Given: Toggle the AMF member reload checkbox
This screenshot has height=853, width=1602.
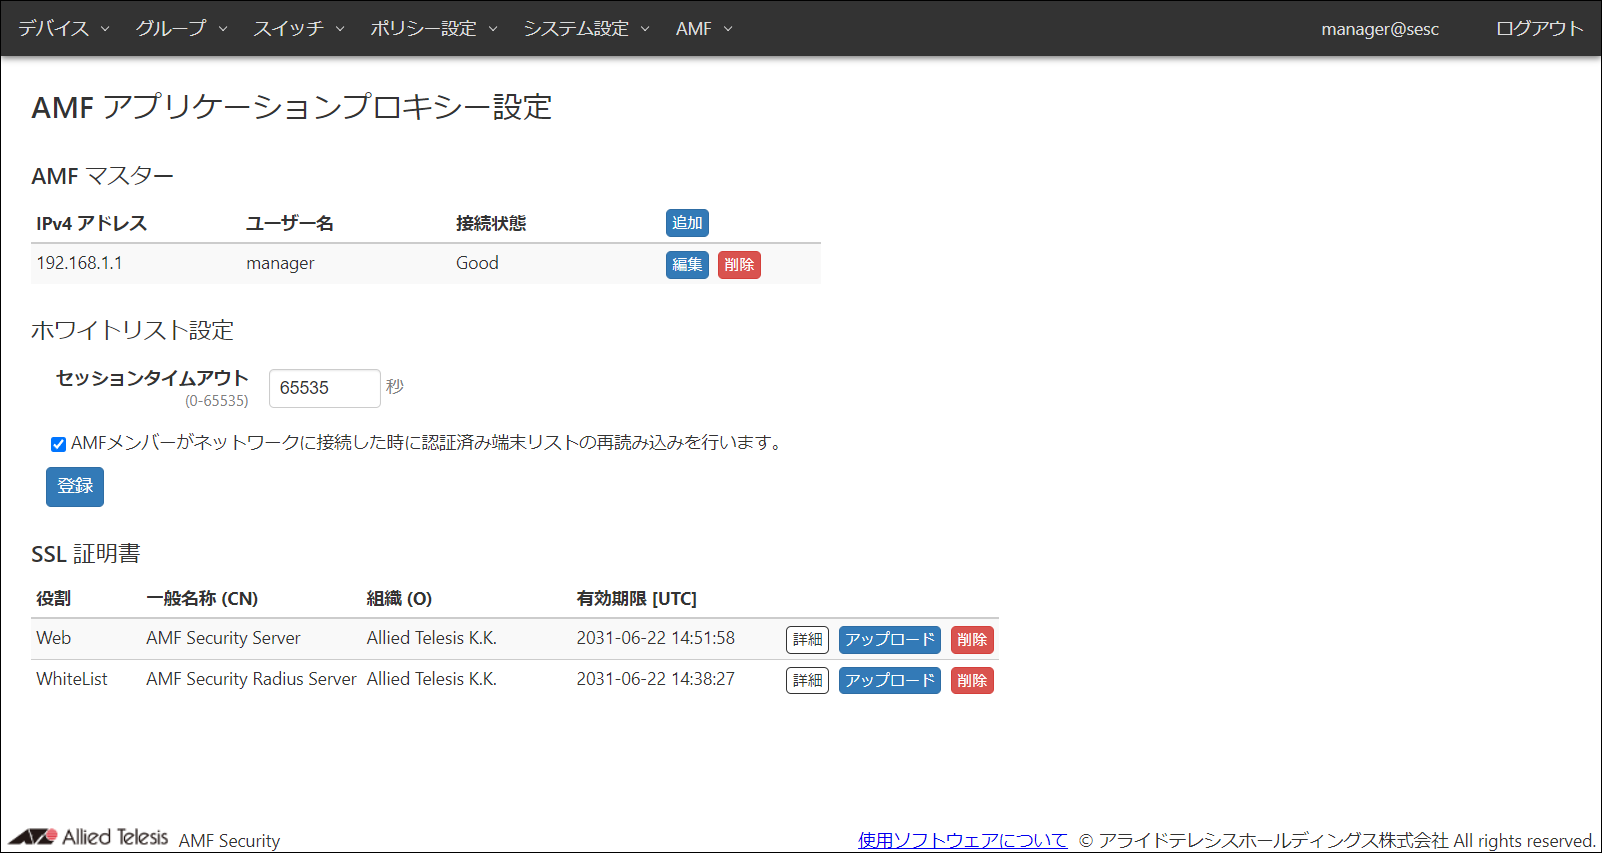Looking at the screenshot, I should coord(59,444).
